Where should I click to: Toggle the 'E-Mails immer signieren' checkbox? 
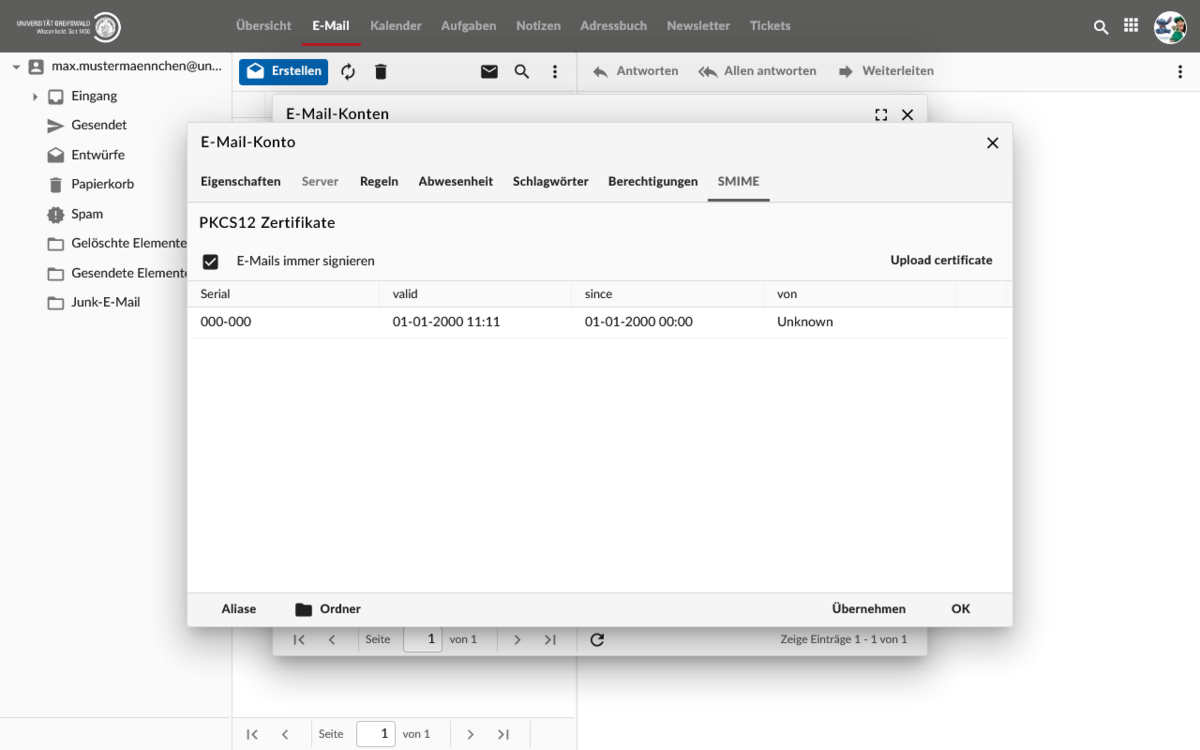[x=210, y=262]
